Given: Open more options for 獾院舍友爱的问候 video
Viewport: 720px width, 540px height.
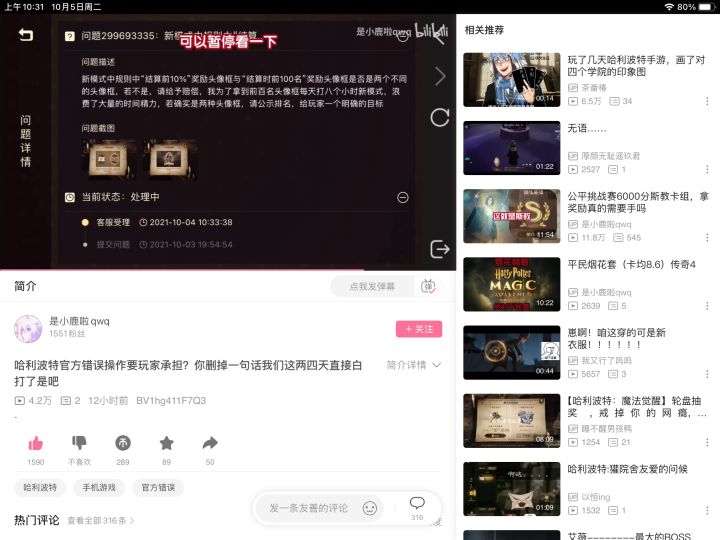Looking at the screenshot, I should [707, 511].
